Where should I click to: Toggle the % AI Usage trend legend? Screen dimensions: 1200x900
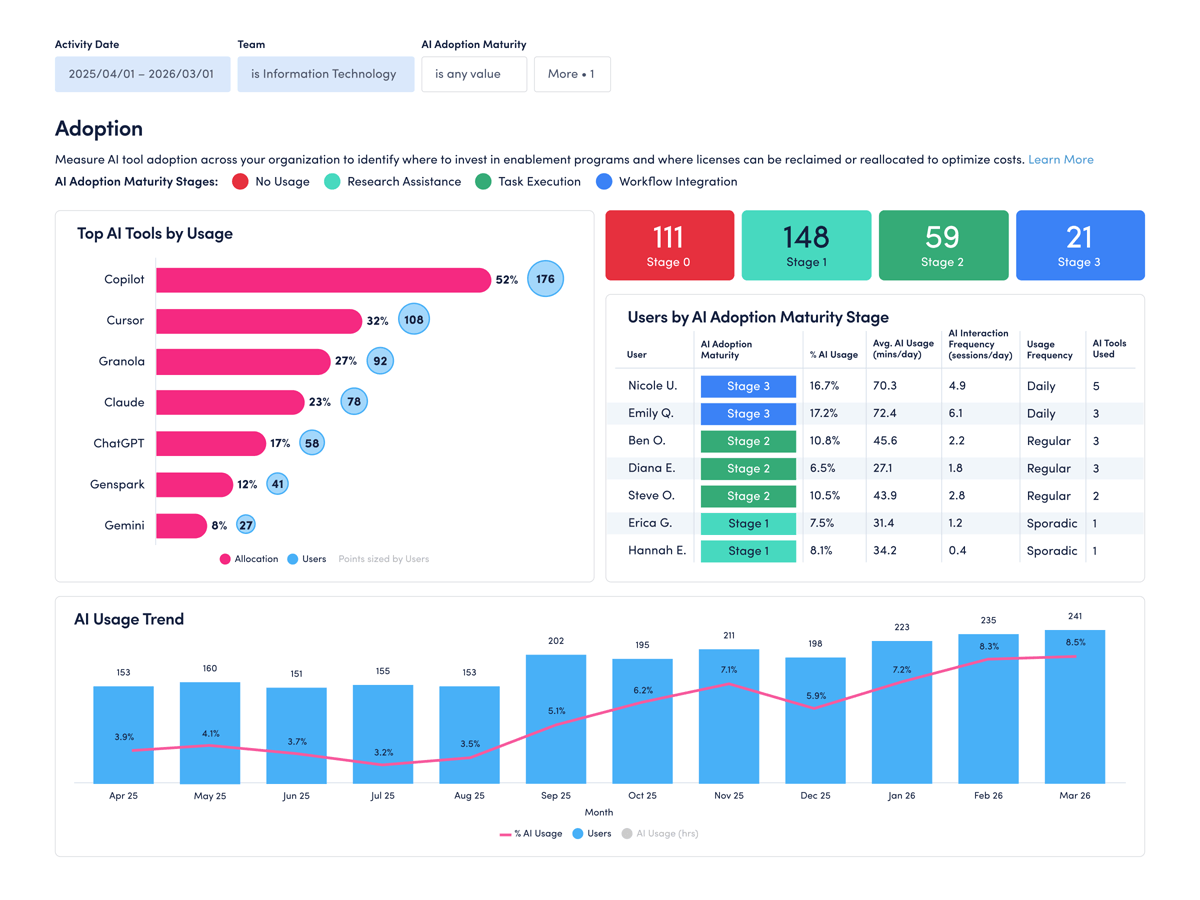(531, 833)
